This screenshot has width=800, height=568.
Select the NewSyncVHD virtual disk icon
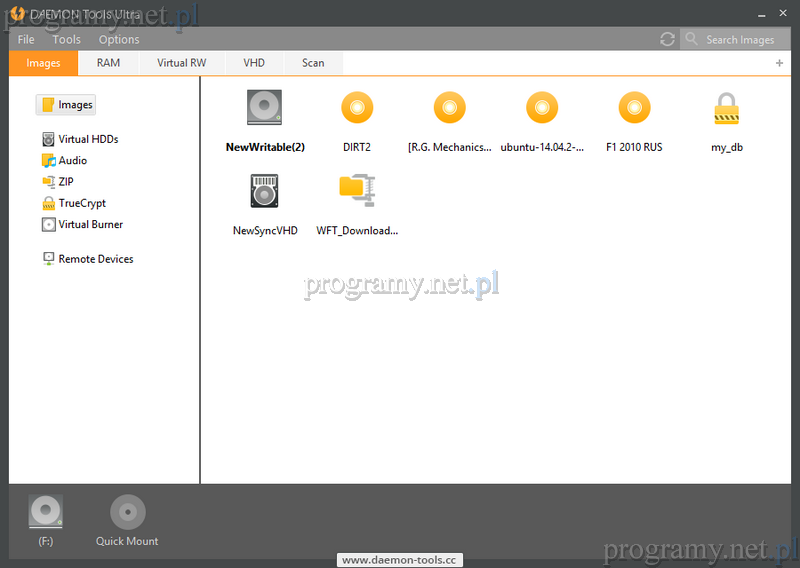(265, 190)
